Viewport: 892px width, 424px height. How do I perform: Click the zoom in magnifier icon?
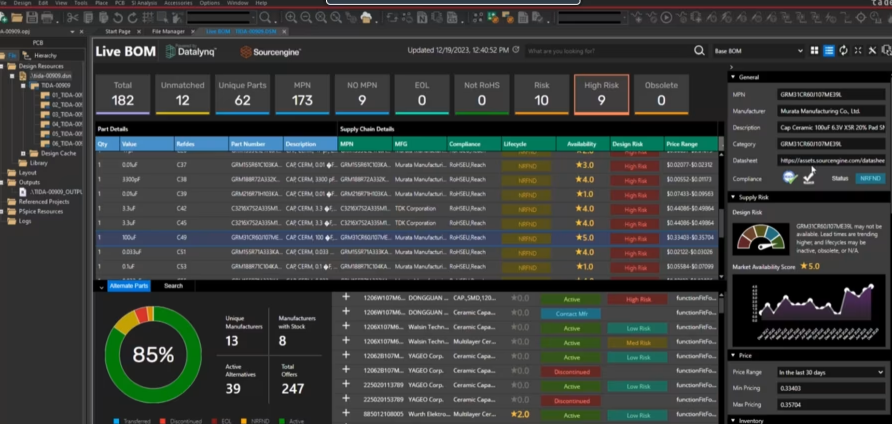tap(291, 18)
